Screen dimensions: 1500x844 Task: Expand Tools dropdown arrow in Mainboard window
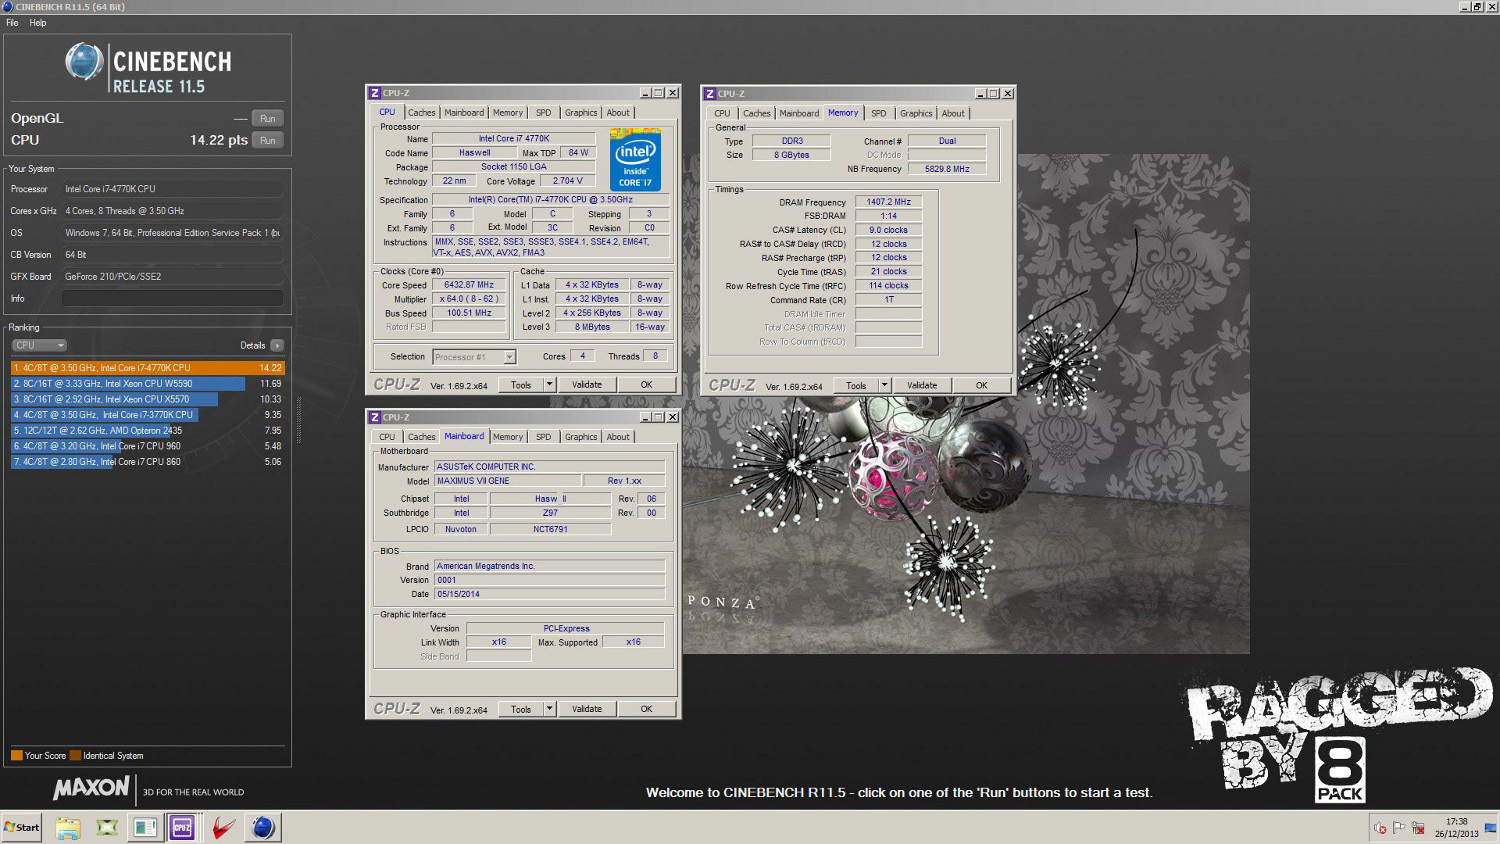pyautogui.click(x=549, y=709)
